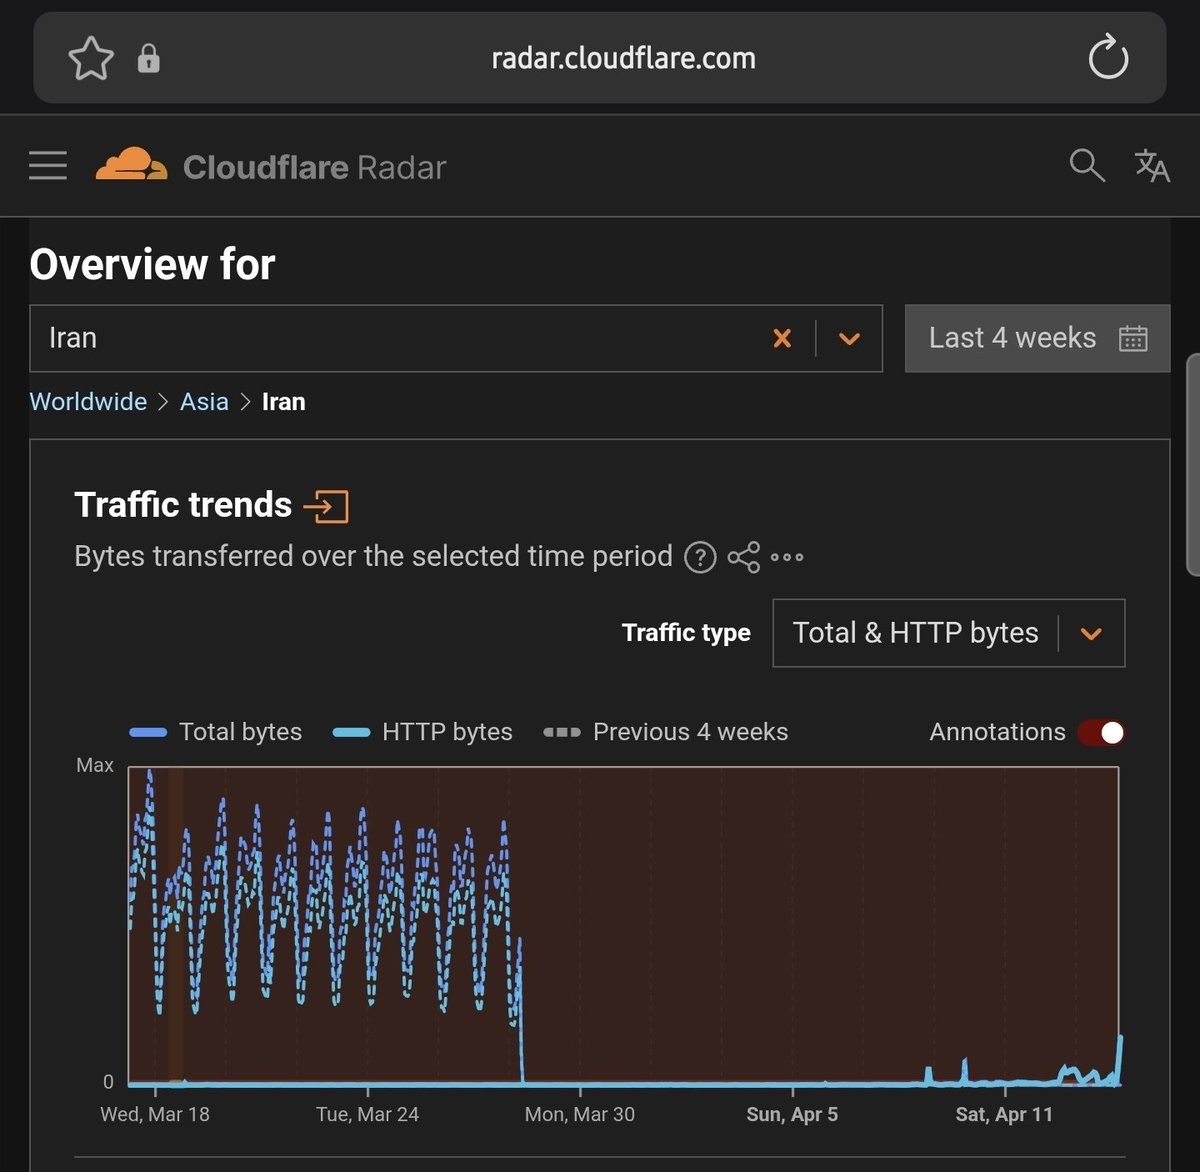Click the Traffic trends heading
This screenshot has width=1200, height=1172.
pos(183,505)
